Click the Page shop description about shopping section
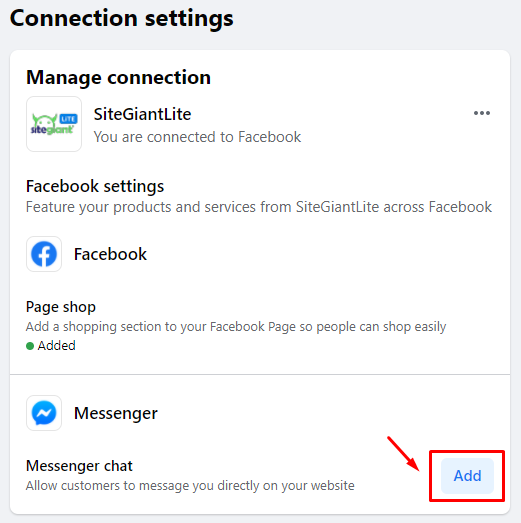This screenshot has height=523, width=521. [236, 327]
